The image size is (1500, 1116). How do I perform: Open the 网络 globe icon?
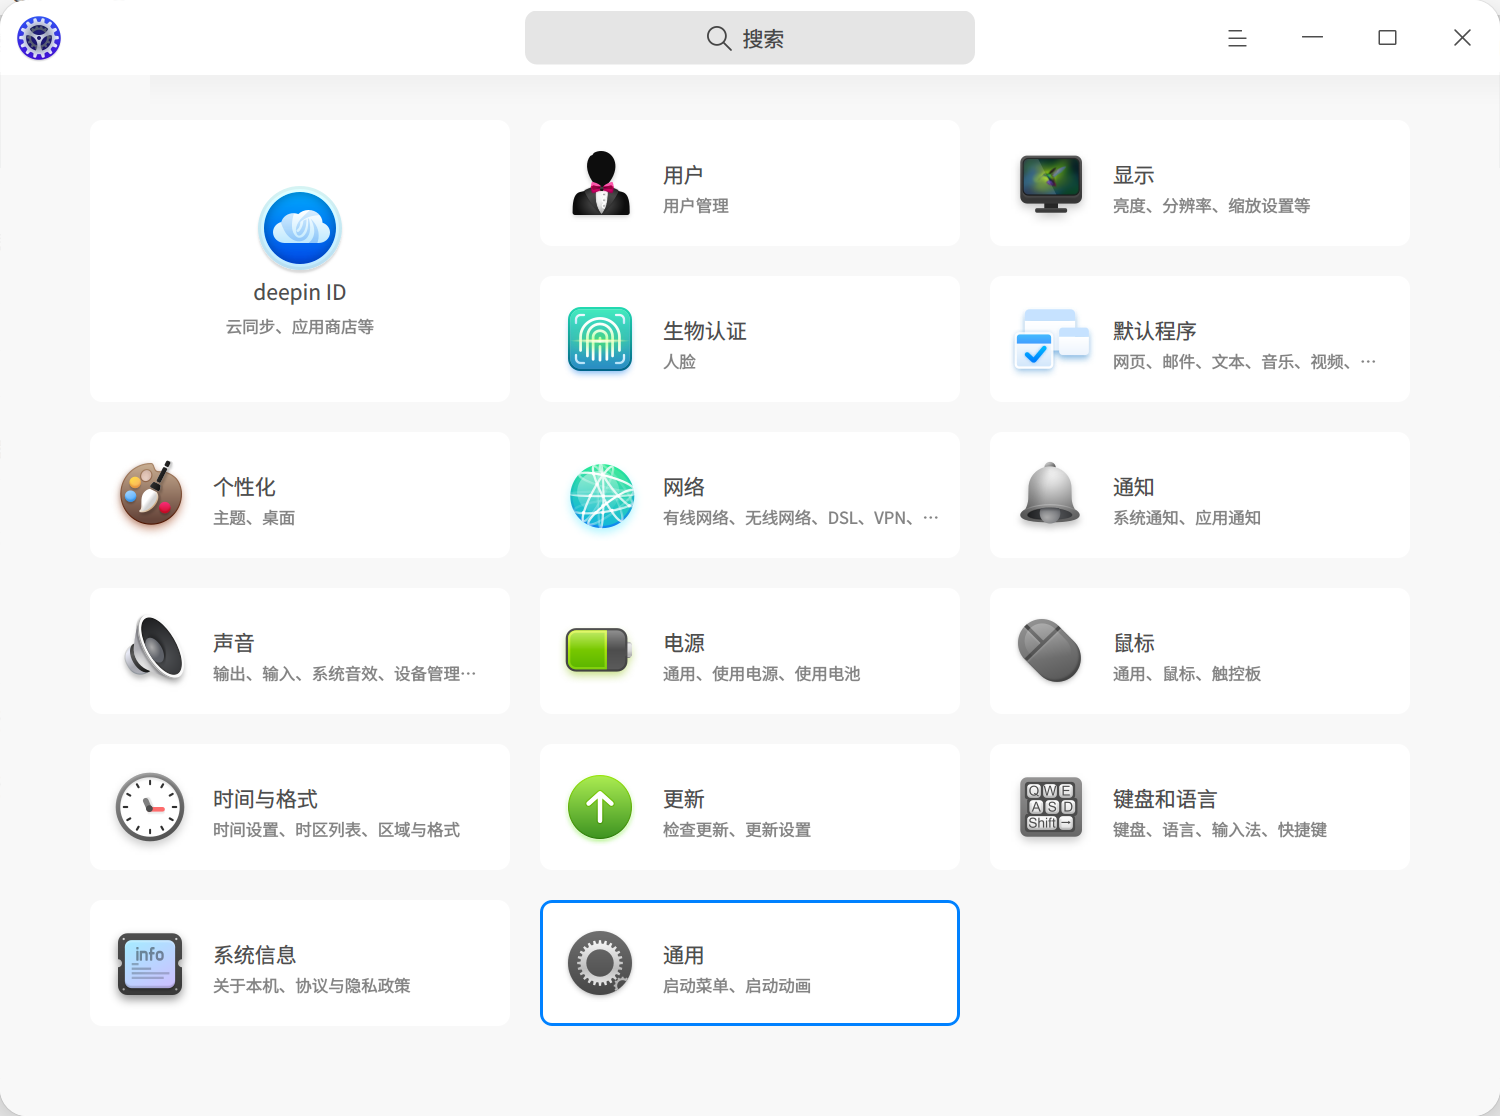click(602, 495)
